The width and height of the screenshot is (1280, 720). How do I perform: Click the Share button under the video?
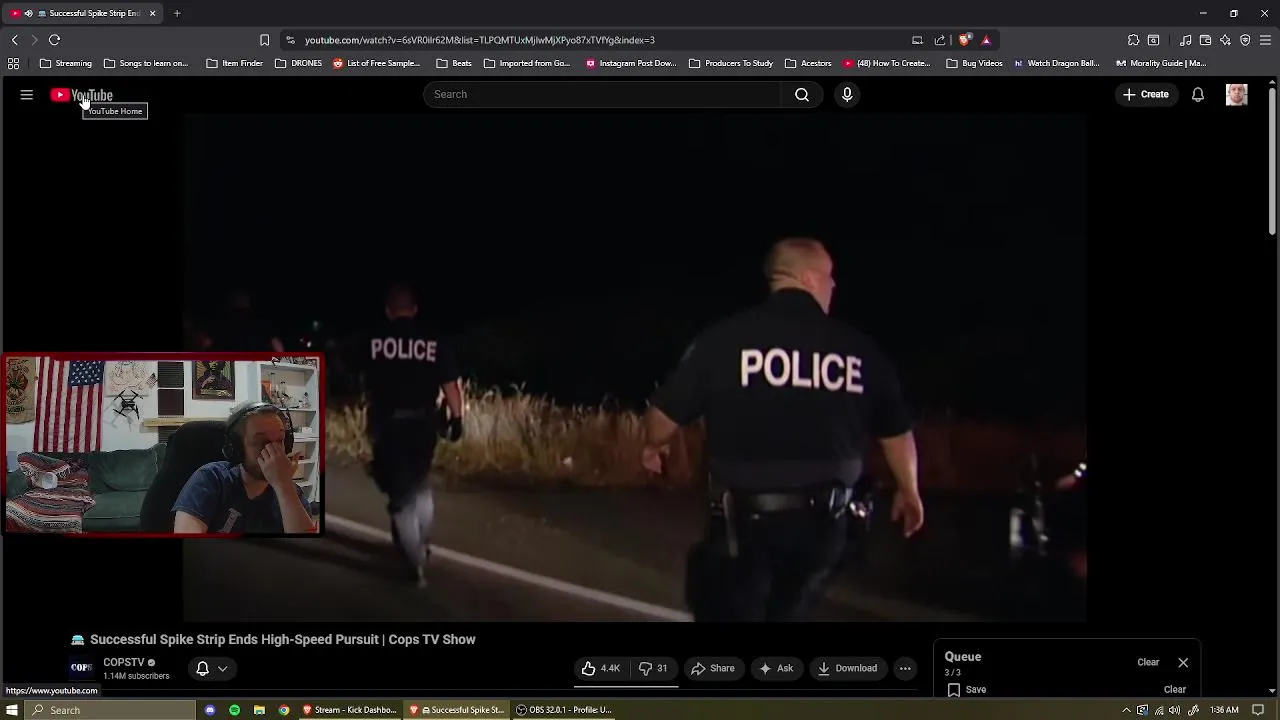pos(713,668)
